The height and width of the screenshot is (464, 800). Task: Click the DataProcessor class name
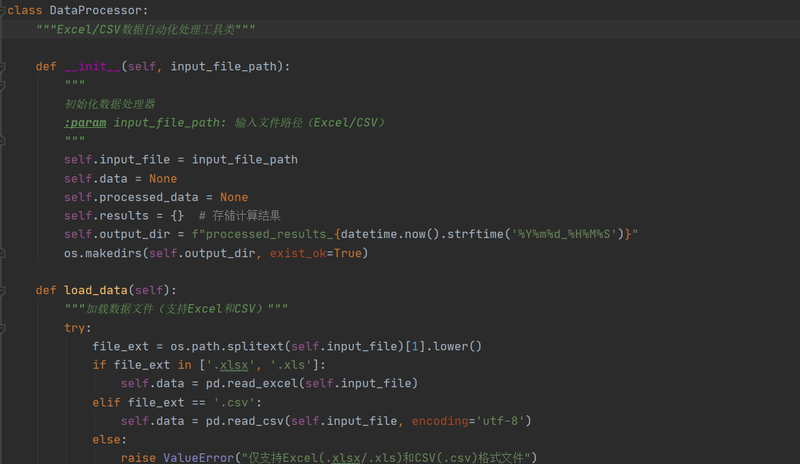[x=95, y=10]
